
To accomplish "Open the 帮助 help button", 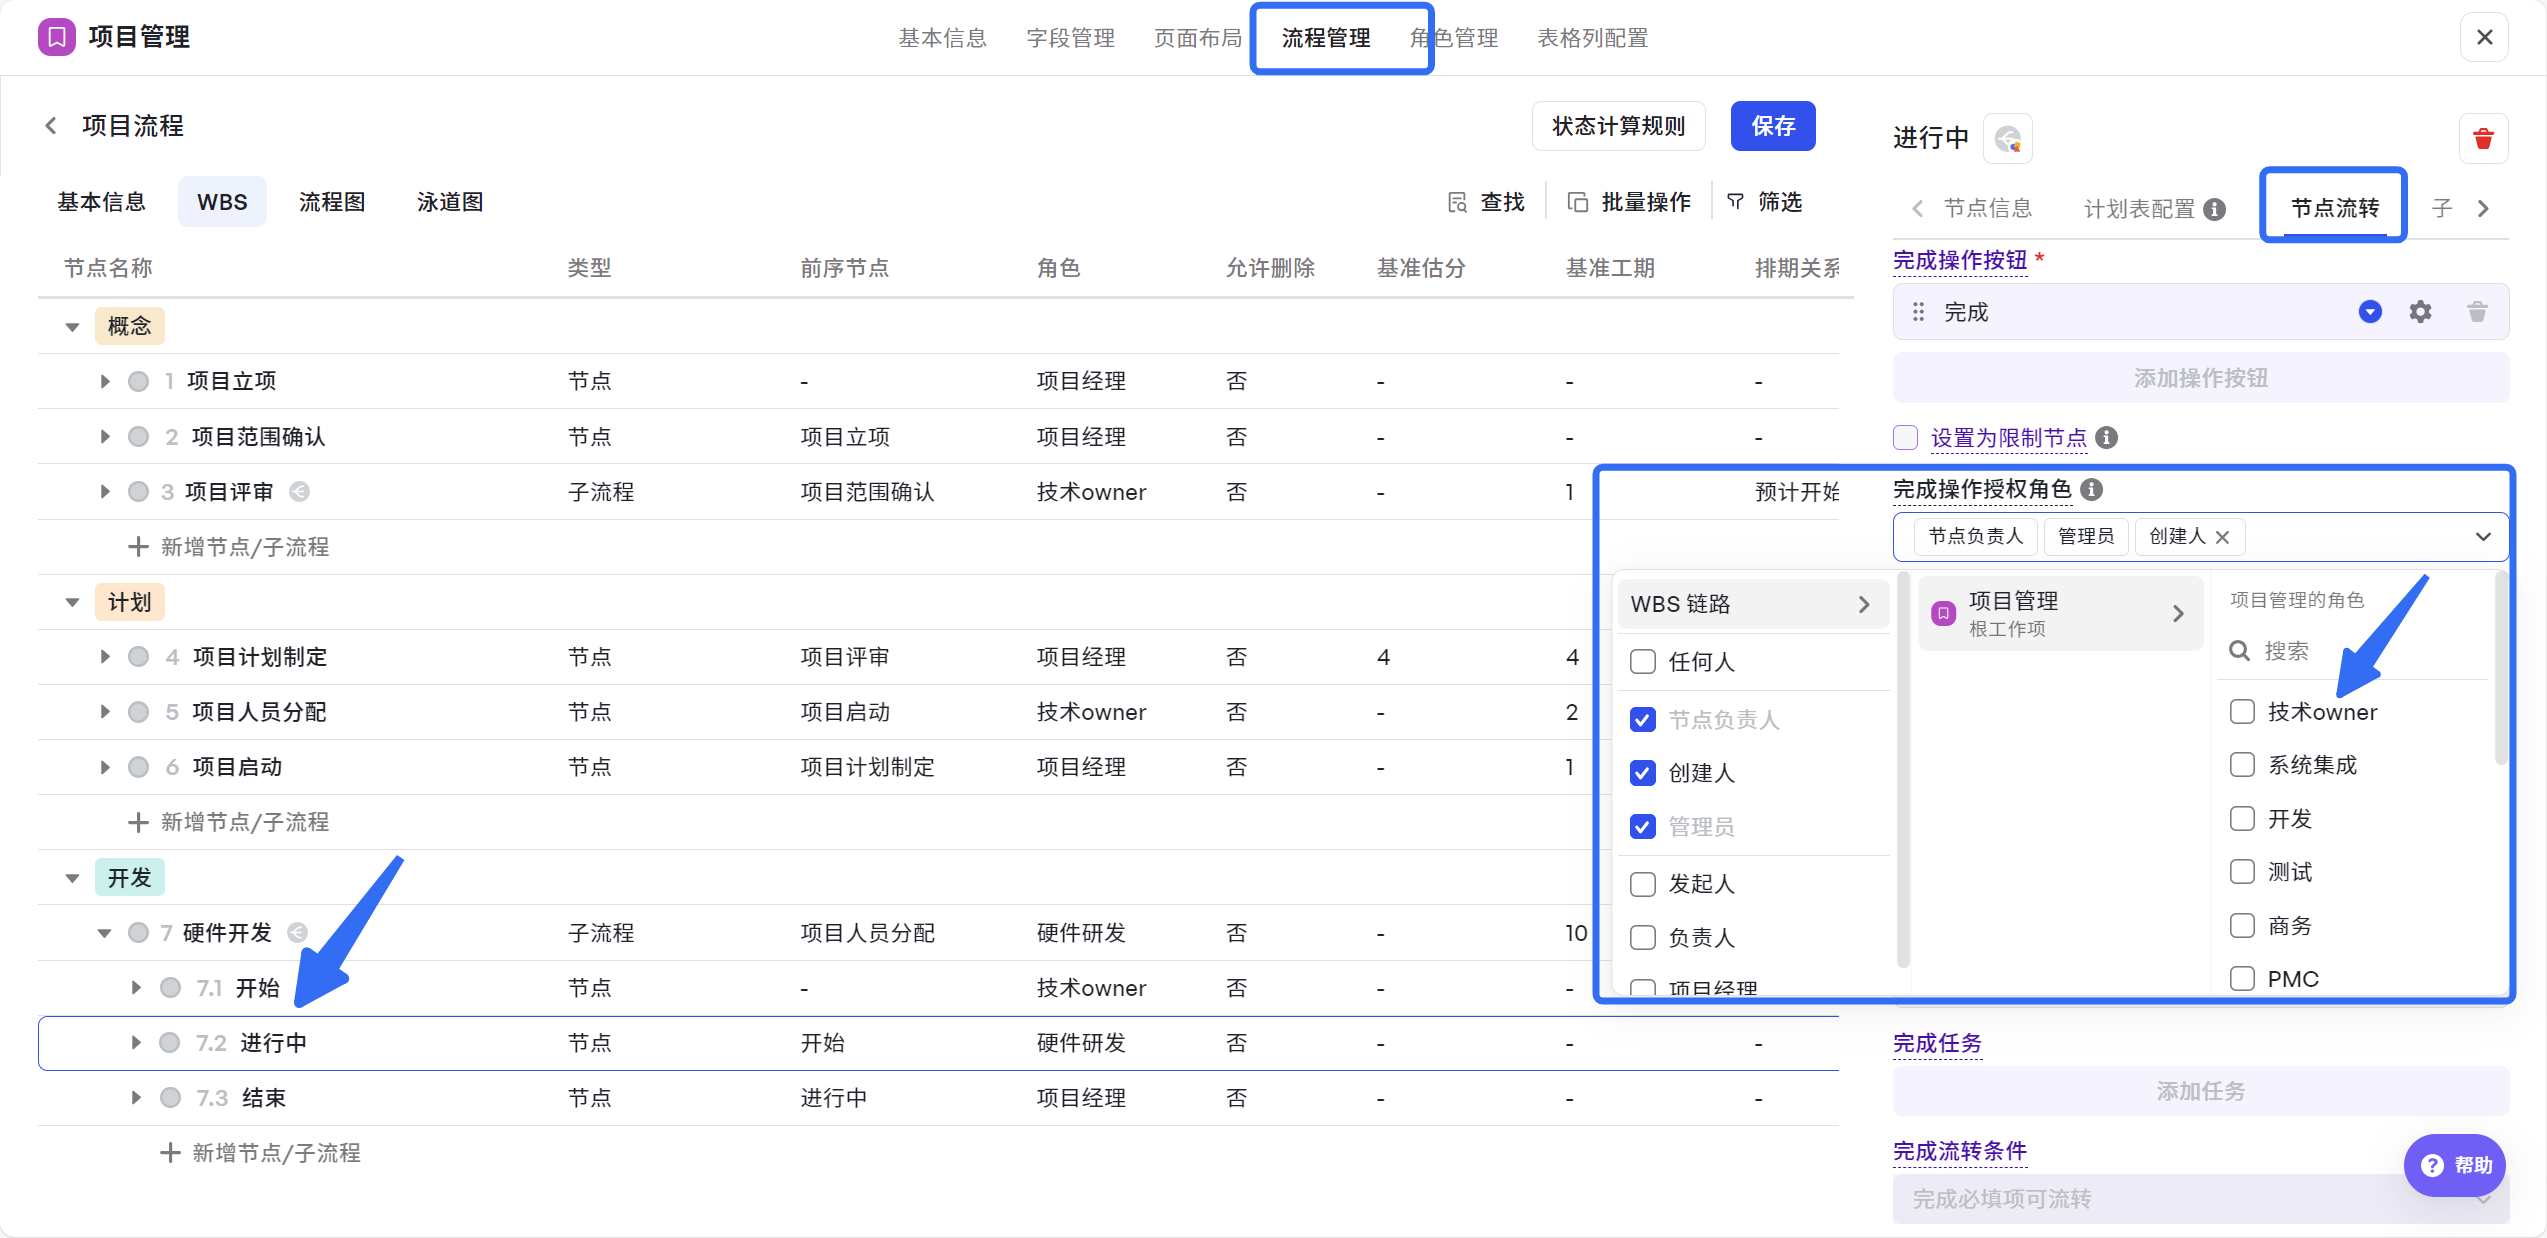I will [2455, 1165].
